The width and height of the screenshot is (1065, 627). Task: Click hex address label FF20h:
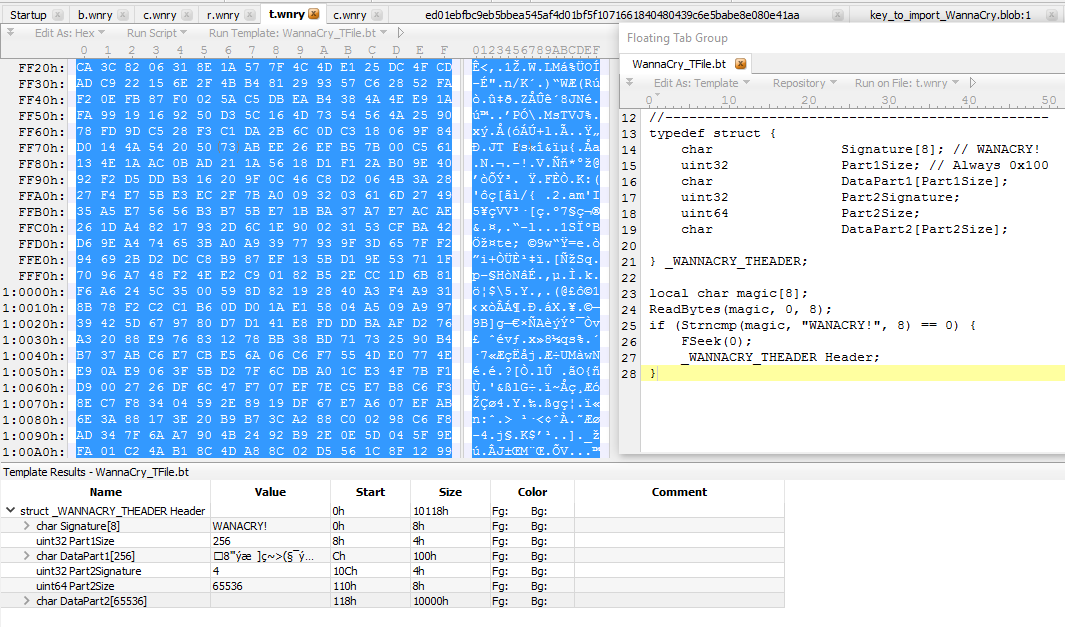coord(41,67)
